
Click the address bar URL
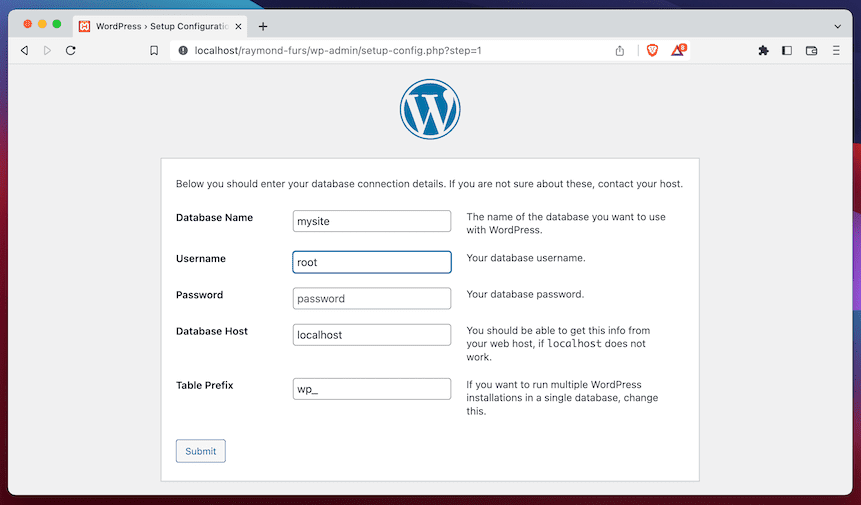click(338, 50)
